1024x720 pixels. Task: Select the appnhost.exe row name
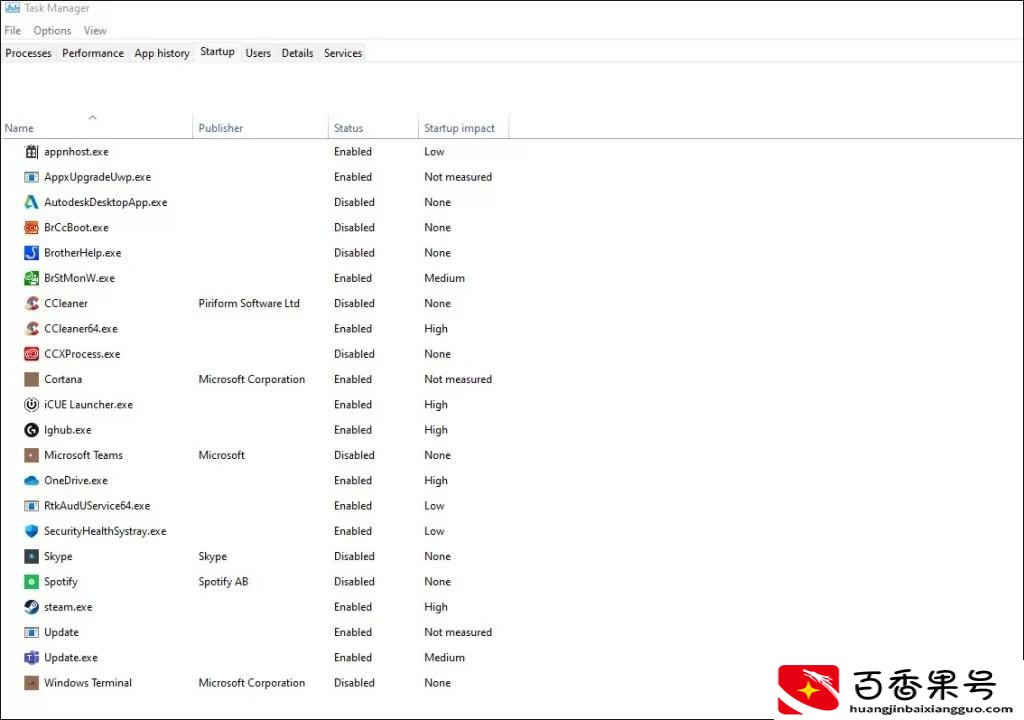(x=76, y=152)
